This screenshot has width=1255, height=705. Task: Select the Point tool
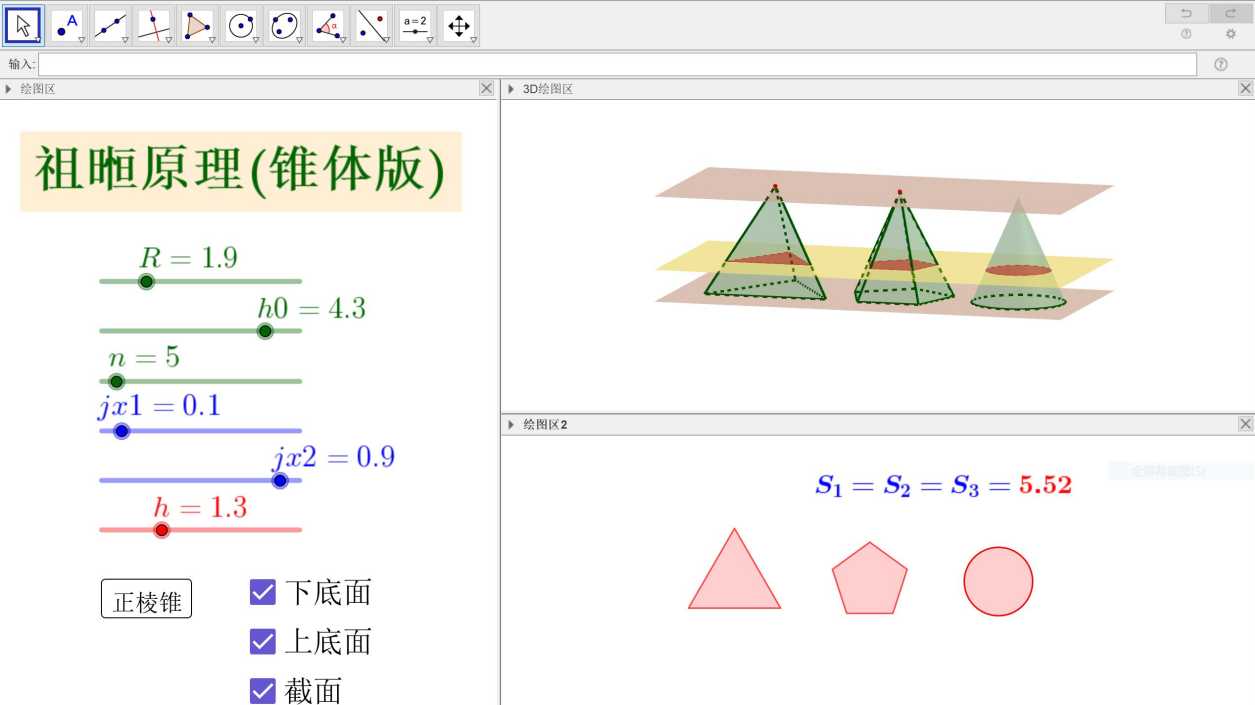tap(66, 26)
